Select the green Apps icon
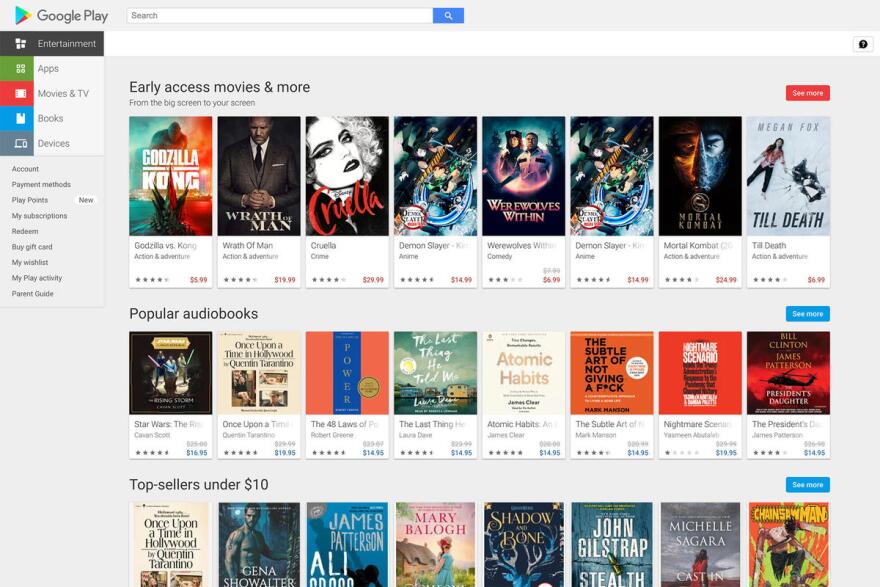The height and width of the screenshot is (587, 880). tap(18, 69)
